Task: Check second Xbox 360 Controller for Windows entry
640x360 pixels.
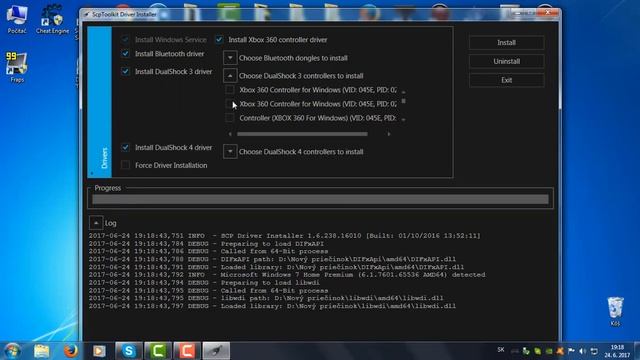Action: point(230,104)
